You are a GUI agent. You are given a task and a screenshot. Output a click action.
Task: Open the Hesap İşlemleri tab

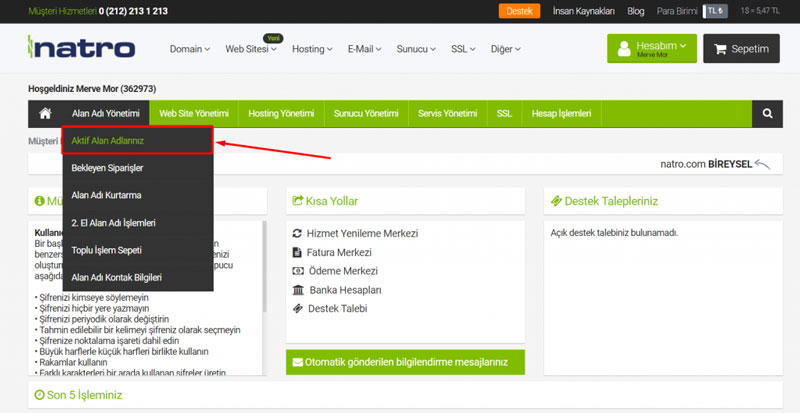tap(561, 113)
